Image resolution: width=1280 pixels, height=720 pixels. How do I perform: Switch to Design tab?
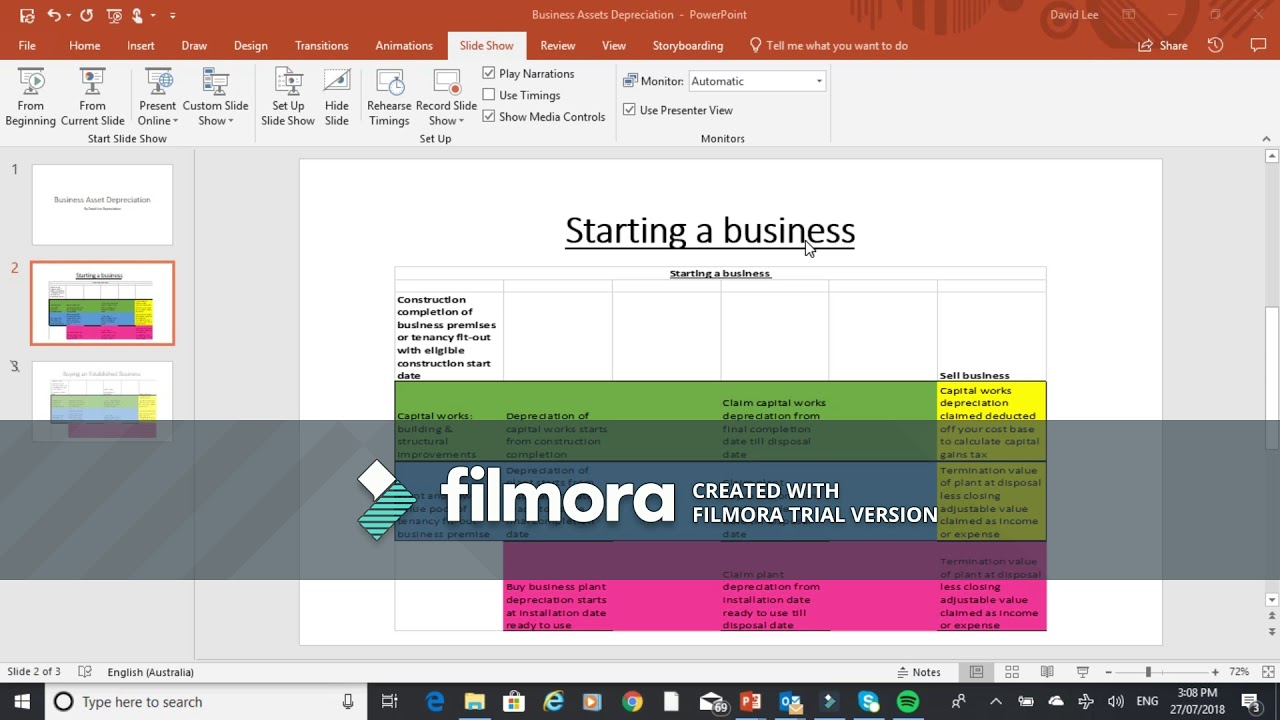coord(251,45)
